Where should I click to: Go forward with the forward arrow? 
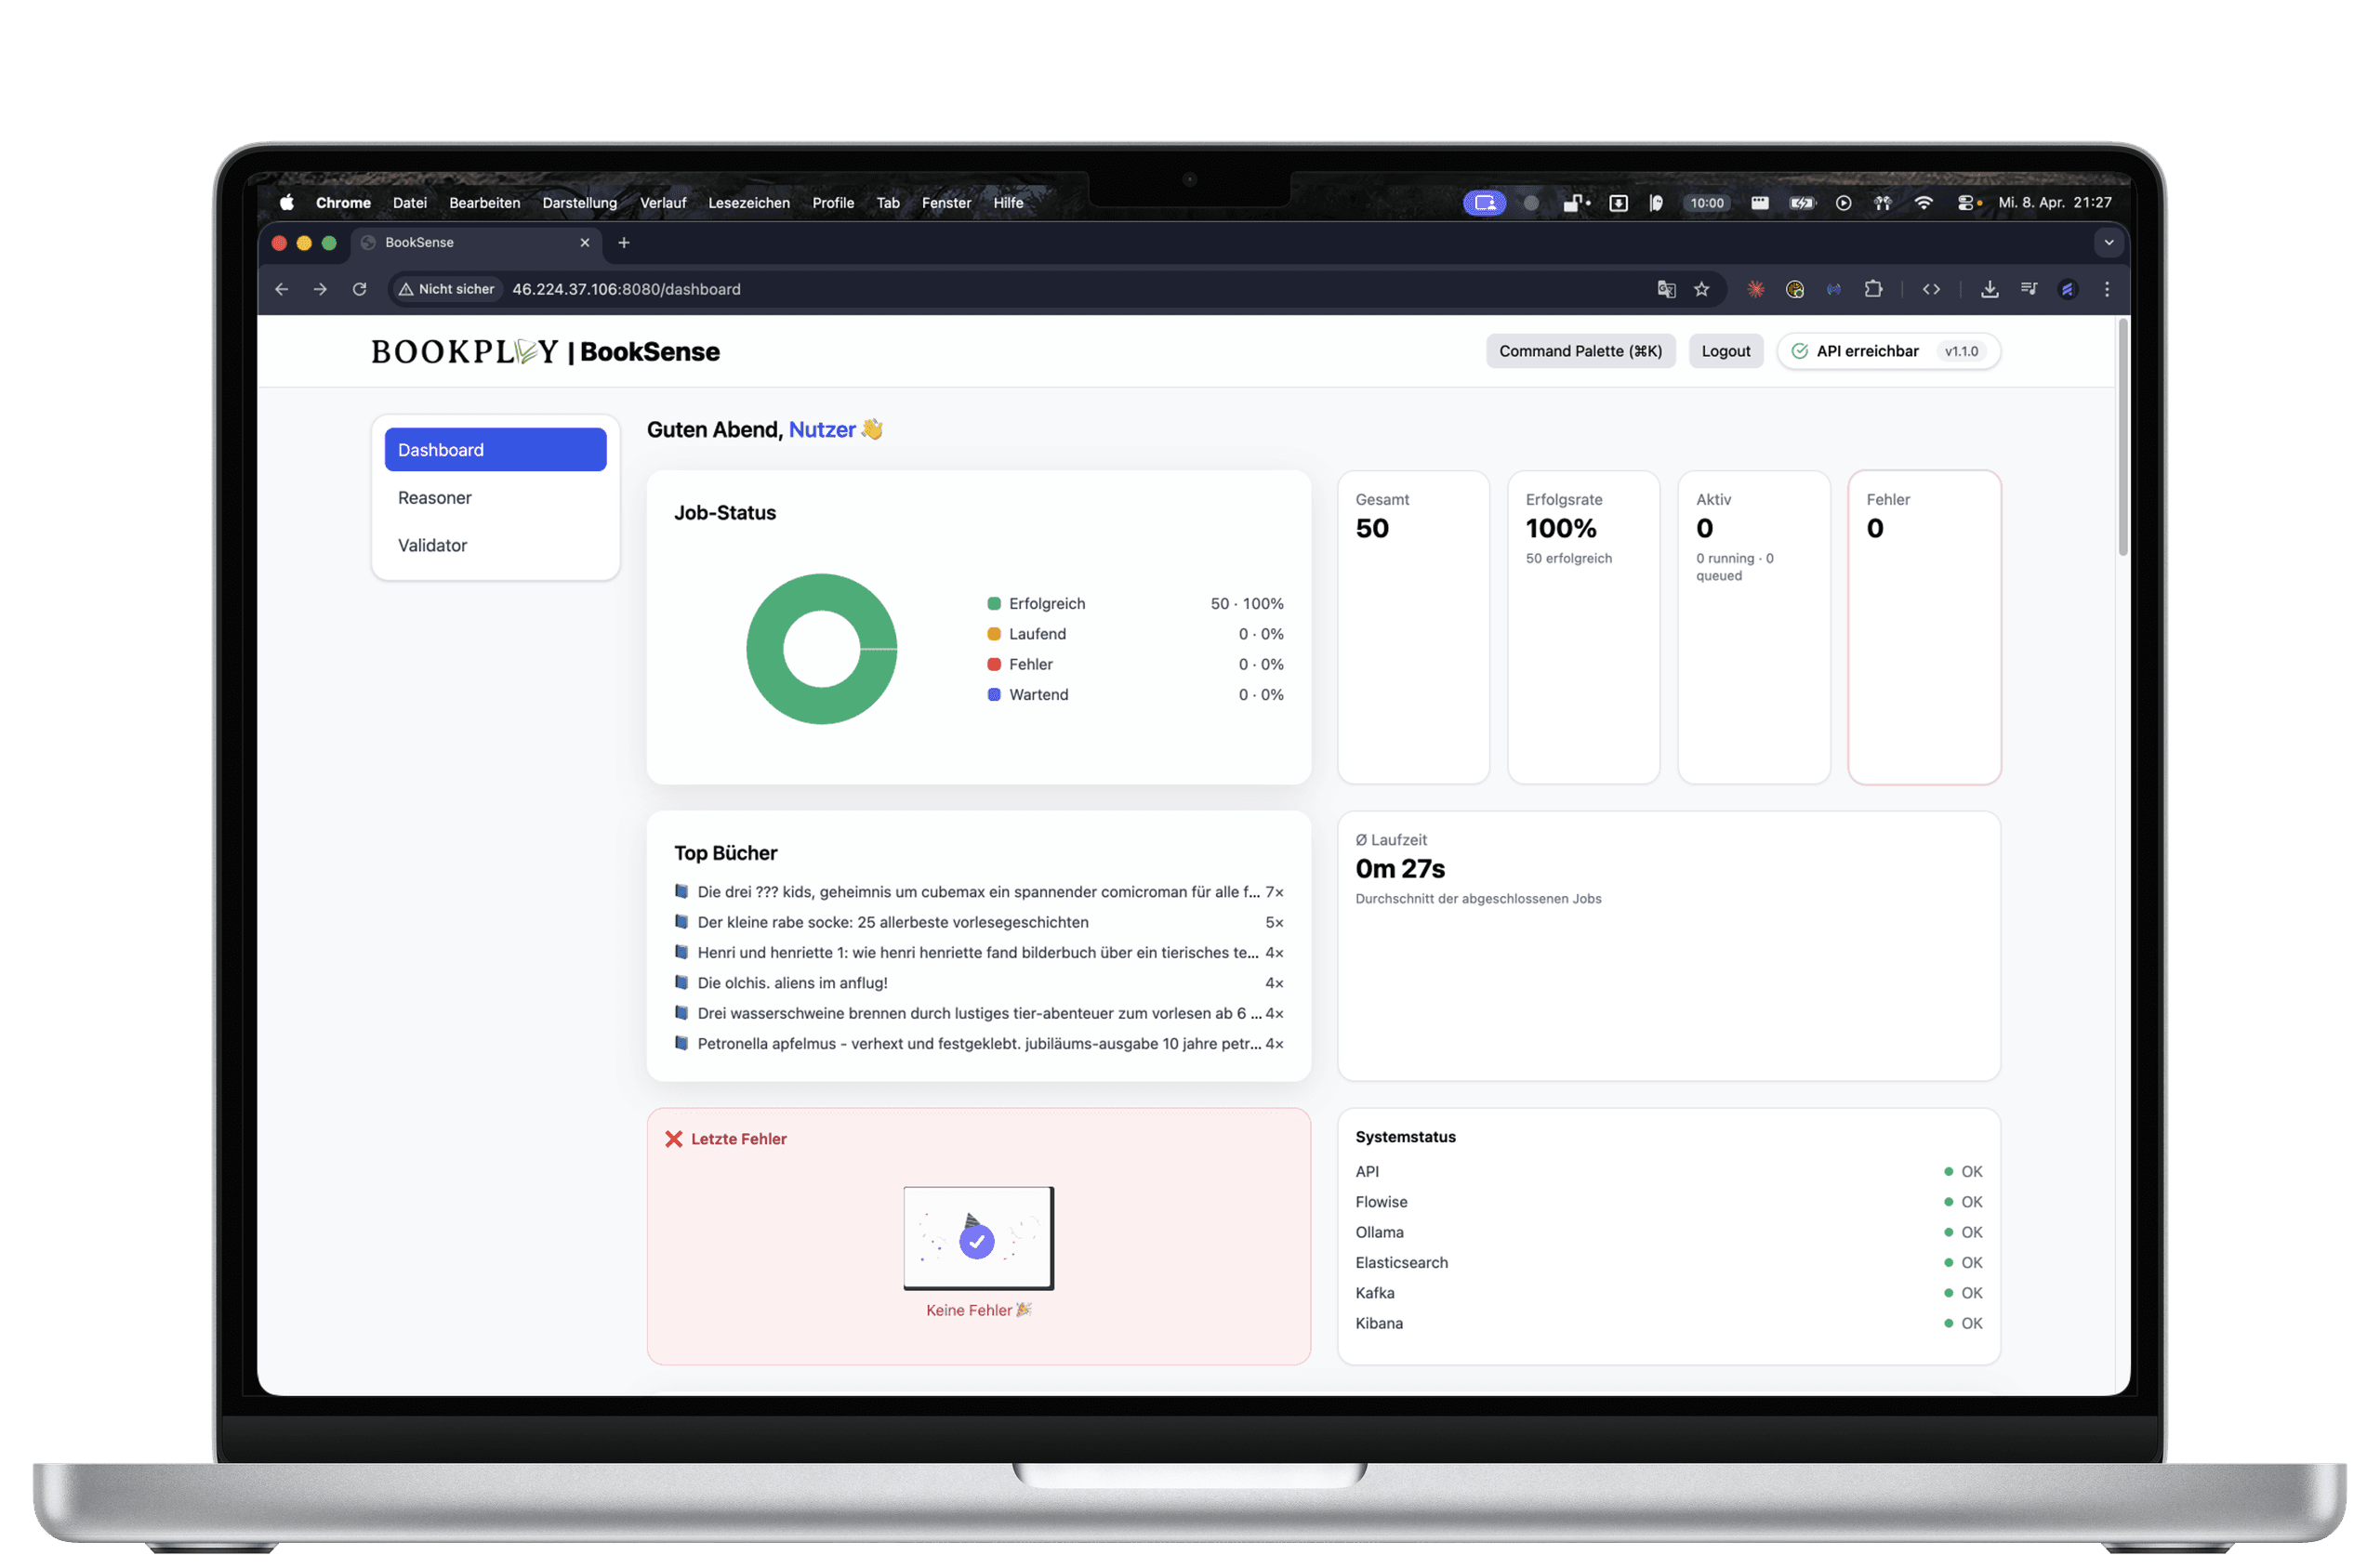pos(320,289)
